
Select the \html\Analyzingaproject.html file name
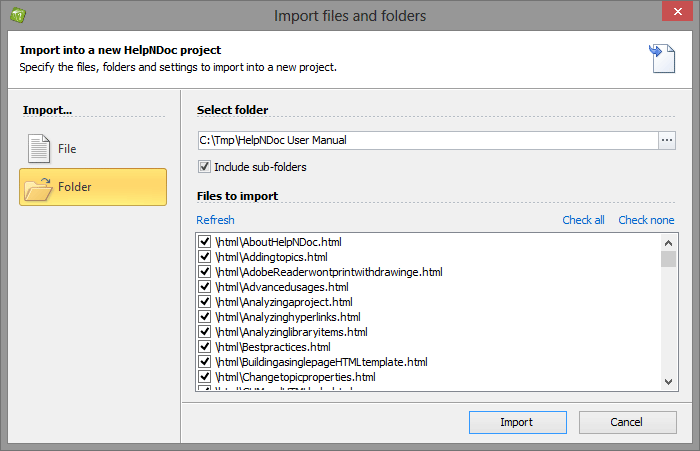(x=283, y=302)
